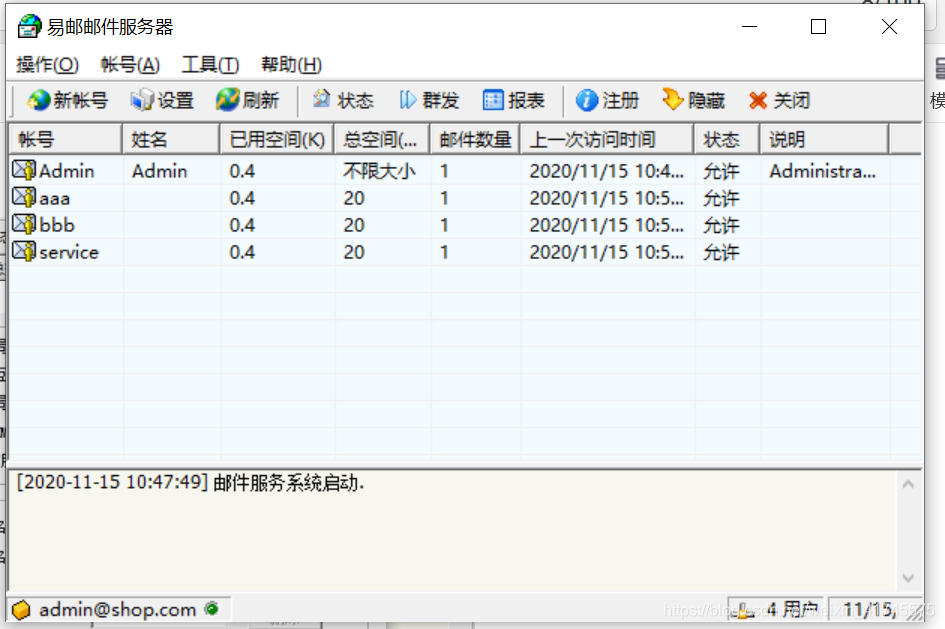Image resolution: width=945 pixels, height=629 pixels.
Task: Click Admin's last access time 2020/11/15 10:4...
Action: [607, 171]
